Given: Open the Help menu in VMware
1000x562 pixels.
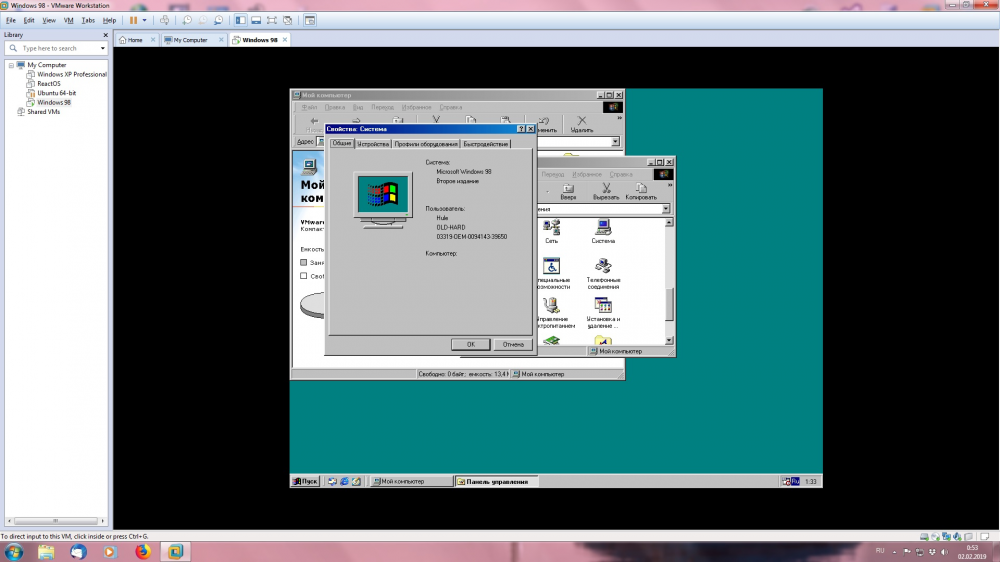Looking at the screenshot, I should [110, 20].
